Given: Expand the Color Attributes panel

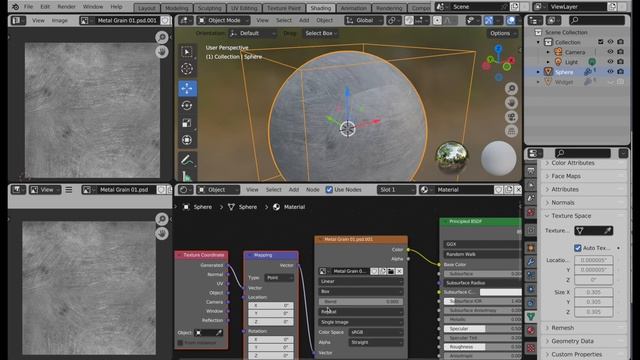Looking at the screenshot, I should pos(573,163).
